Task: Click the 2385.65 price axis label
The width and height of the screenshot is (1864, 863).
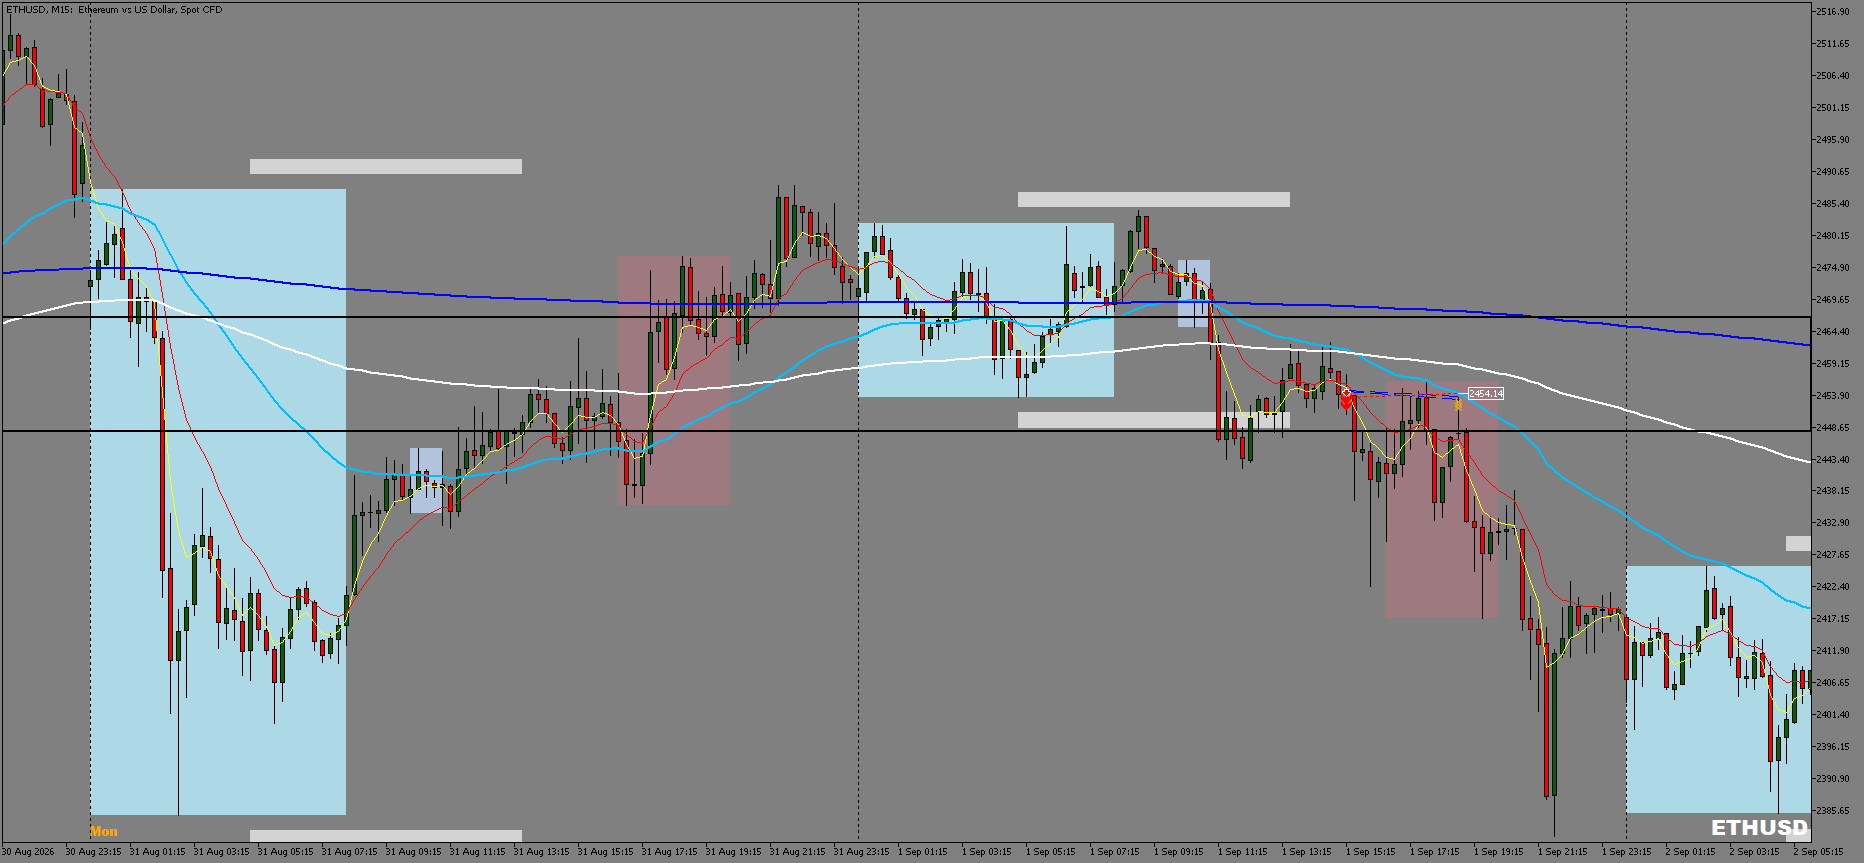Action: 1833,811
